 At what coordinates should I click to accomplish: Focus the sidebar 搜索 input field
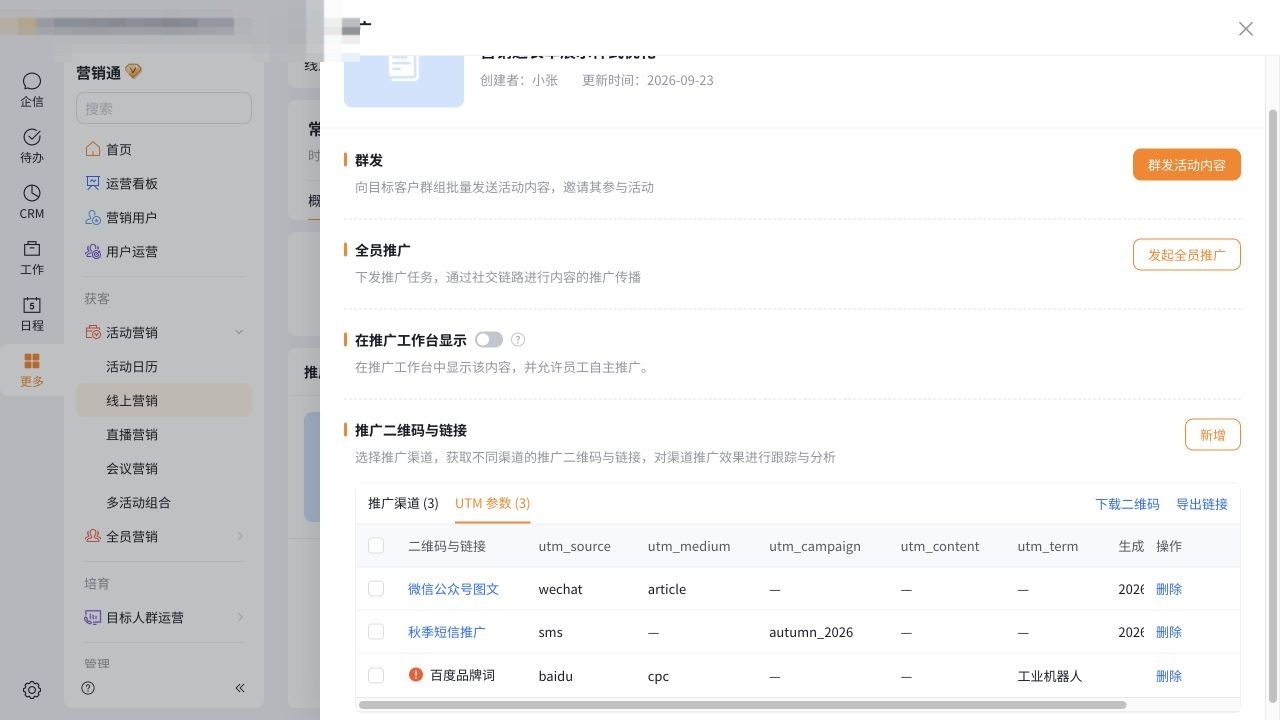click(164, 108)
